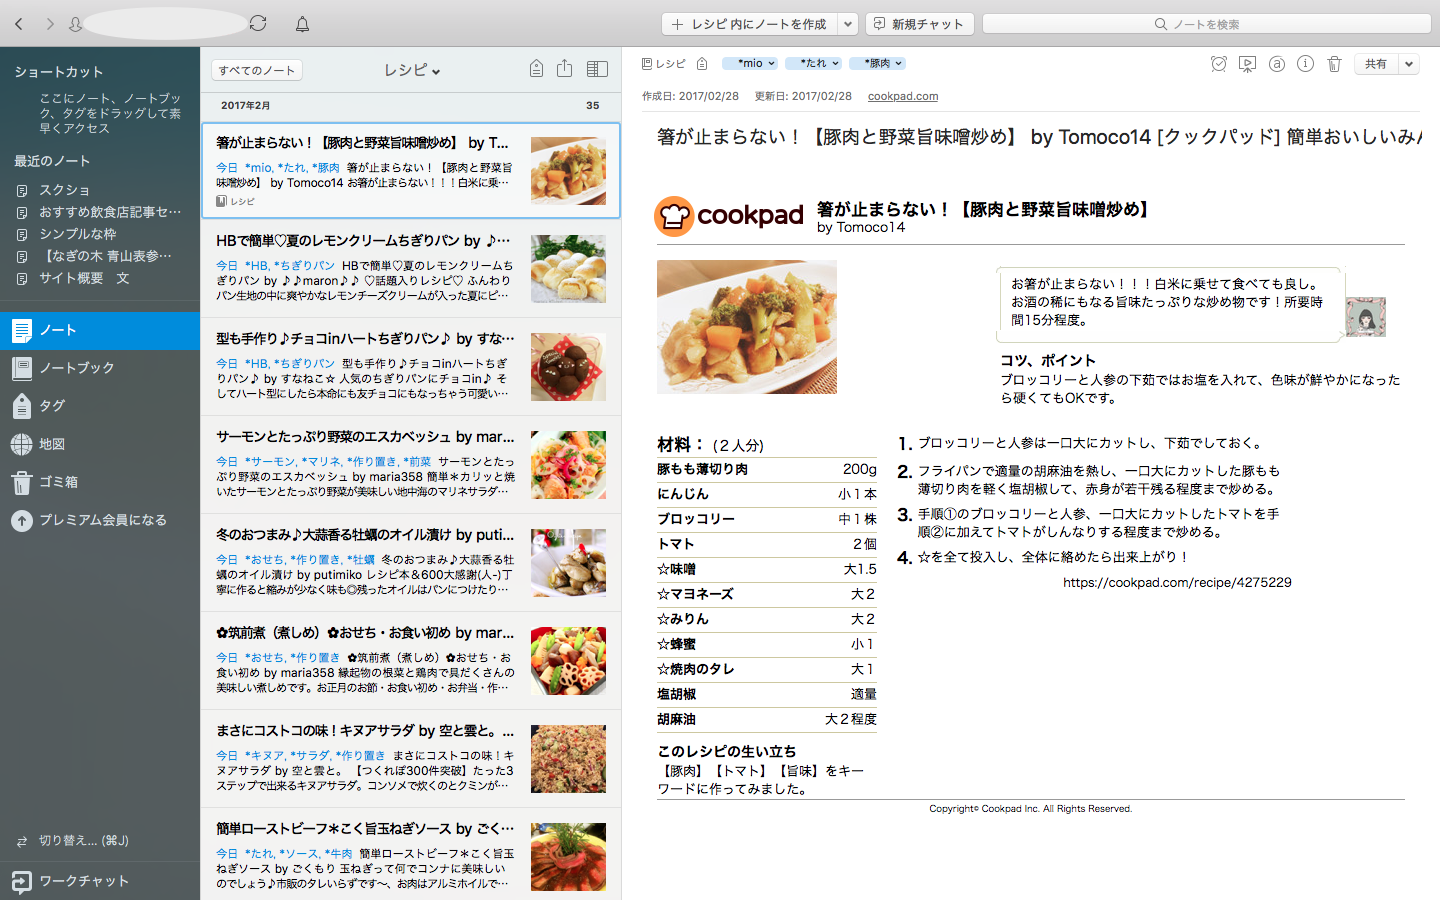Viewport: 1440px width, 900px height.
Task: Click 新規チャット button
Action: coord(920,24)
